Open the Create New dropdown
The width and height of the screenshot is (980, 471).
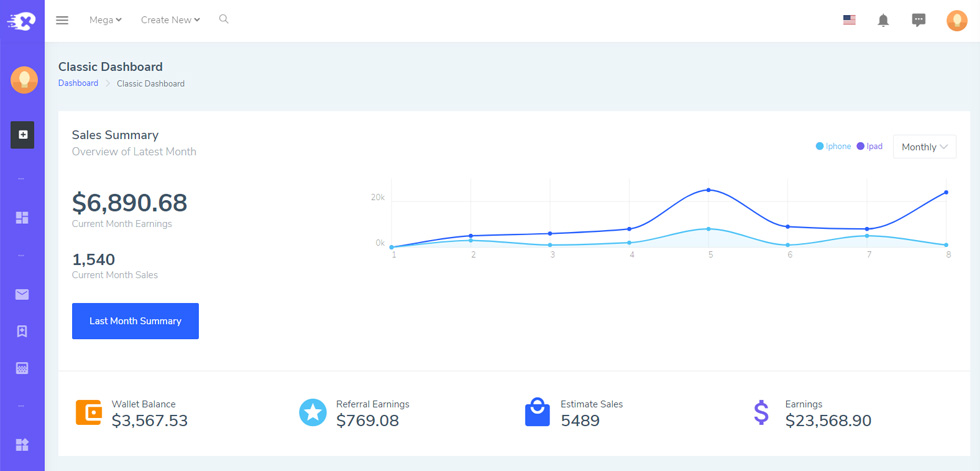[170, 20]
